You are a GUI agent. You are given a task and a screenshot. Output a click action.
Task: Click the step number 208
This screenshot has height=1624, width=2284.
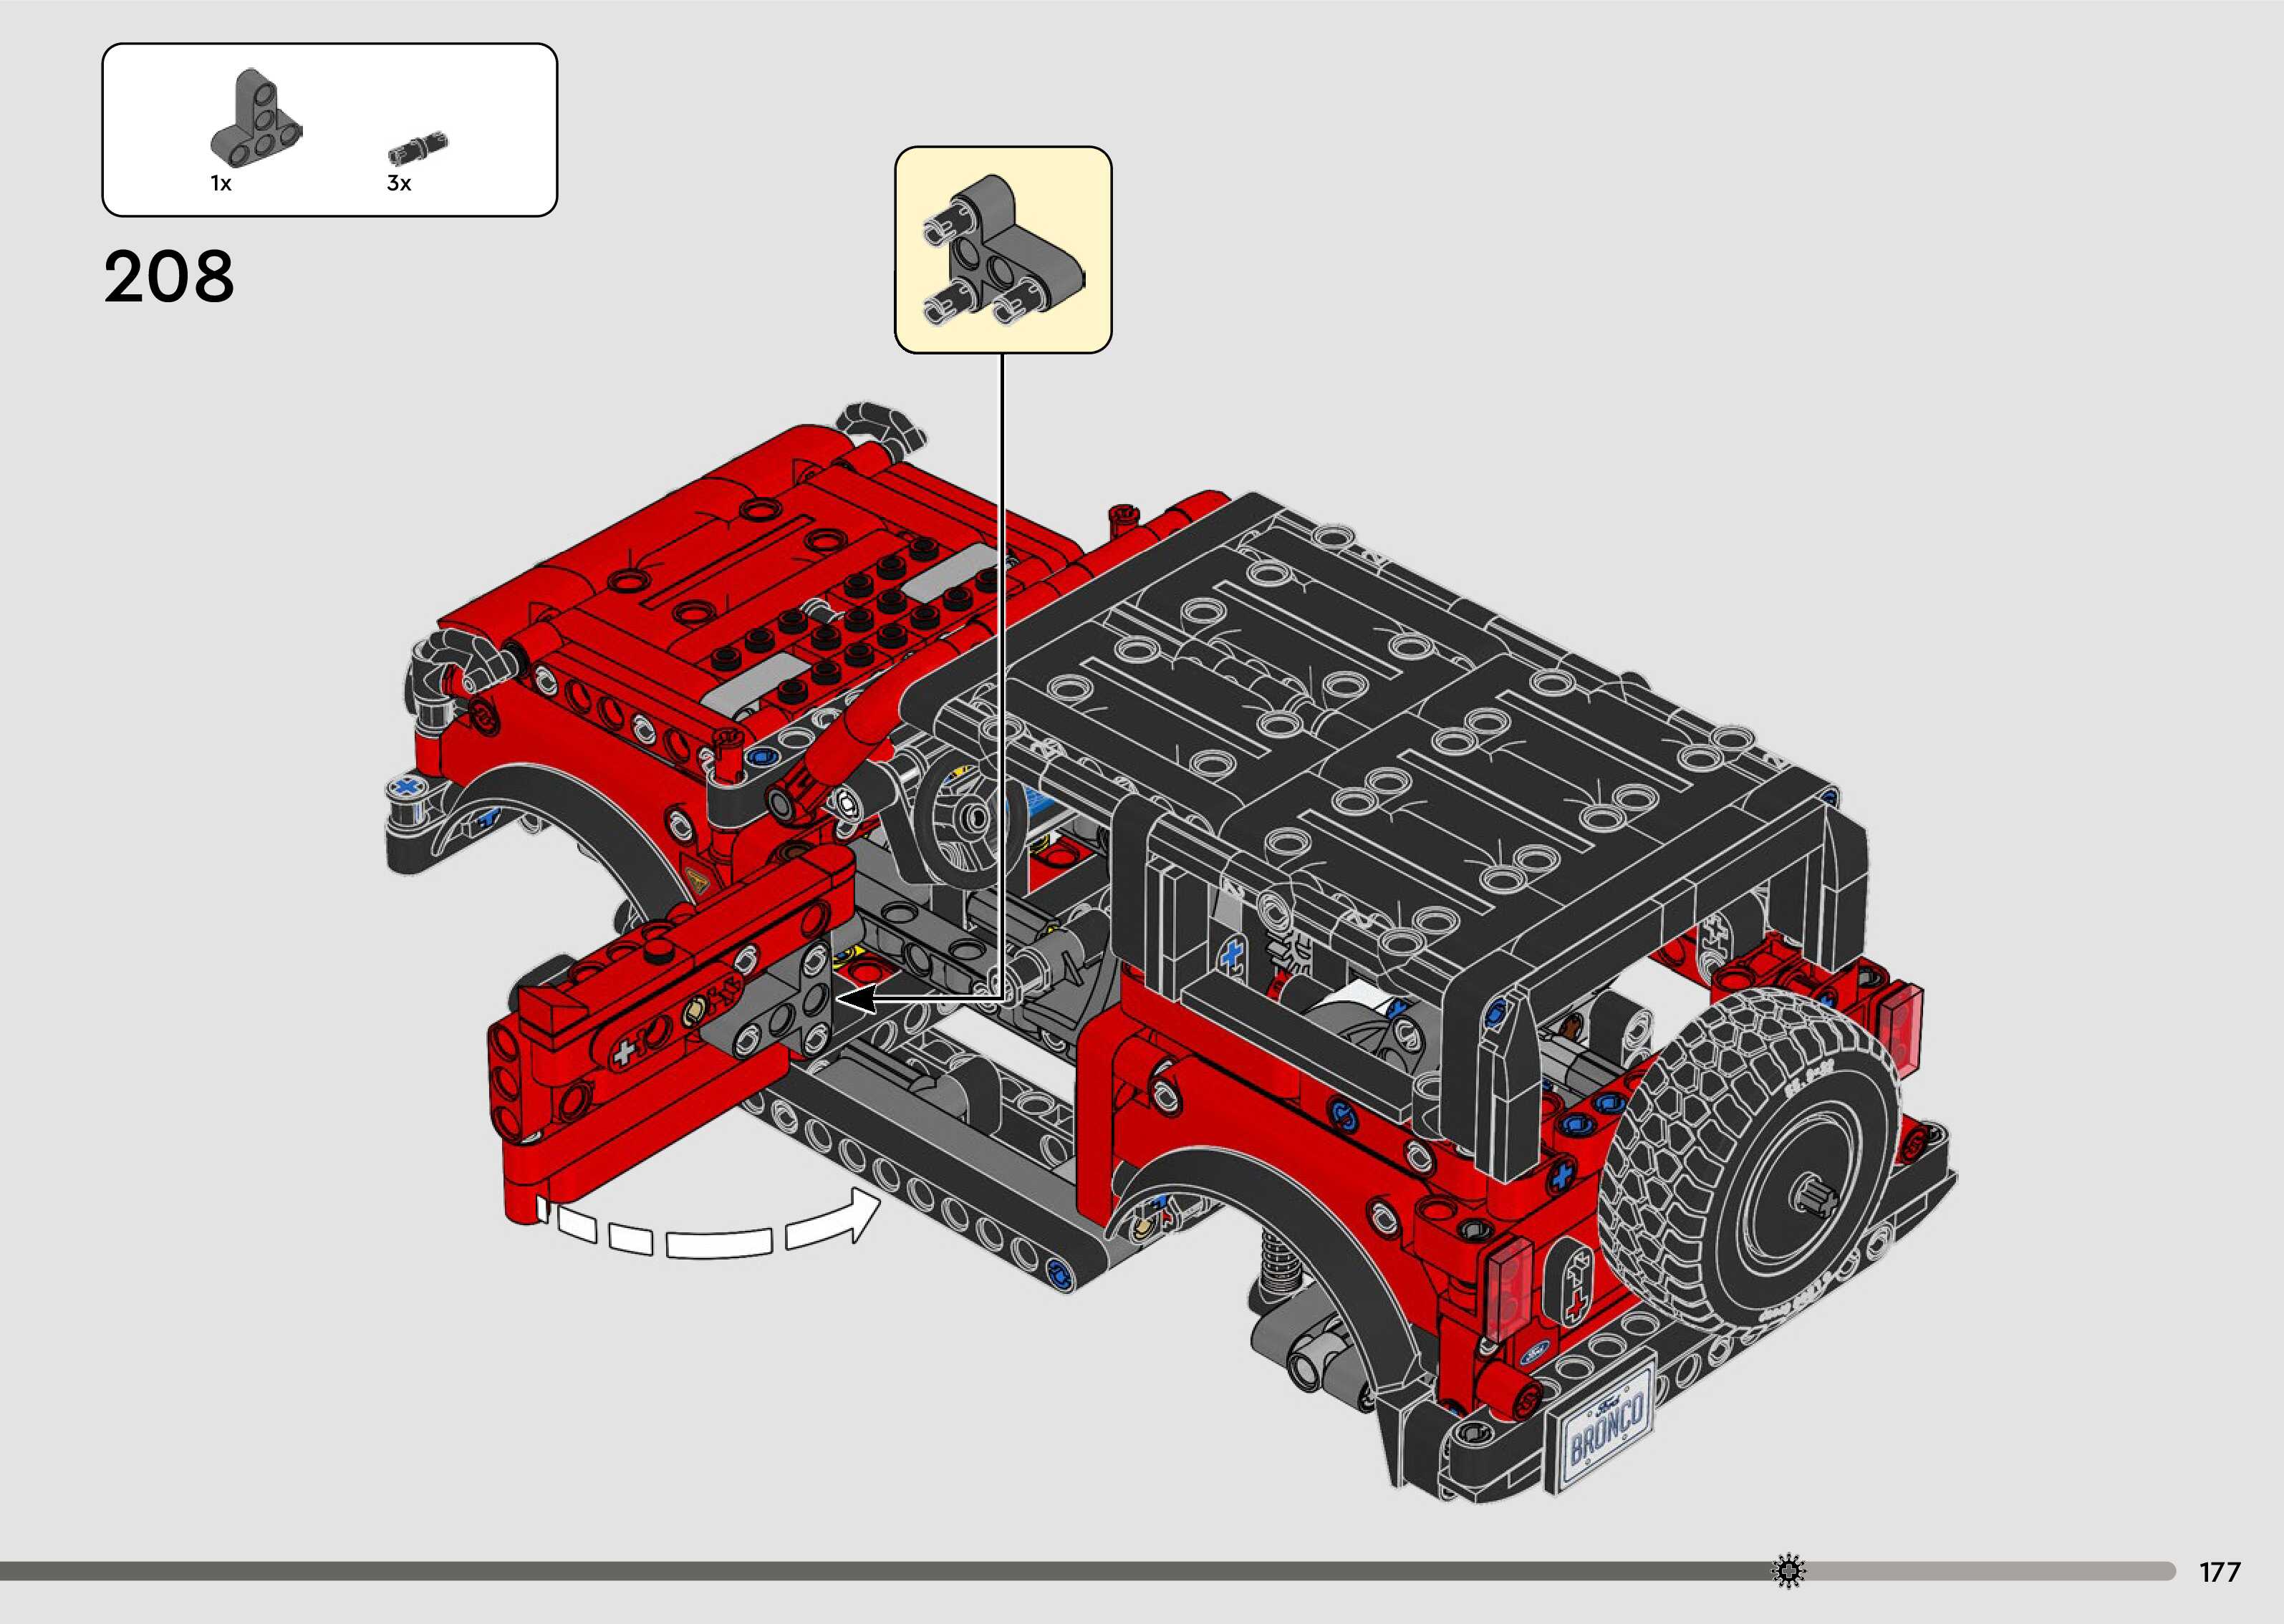point(168,277)
